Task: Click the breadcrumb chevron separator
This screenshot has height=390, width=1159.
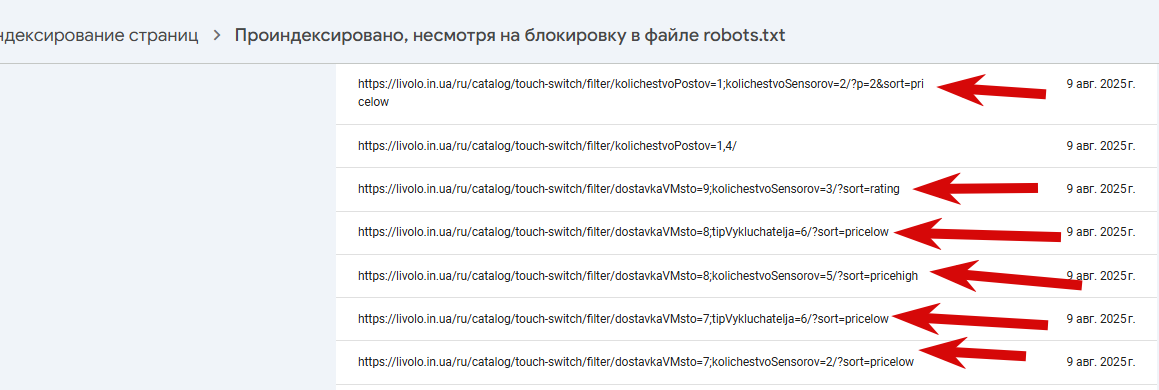Action: tap(217, 35)
